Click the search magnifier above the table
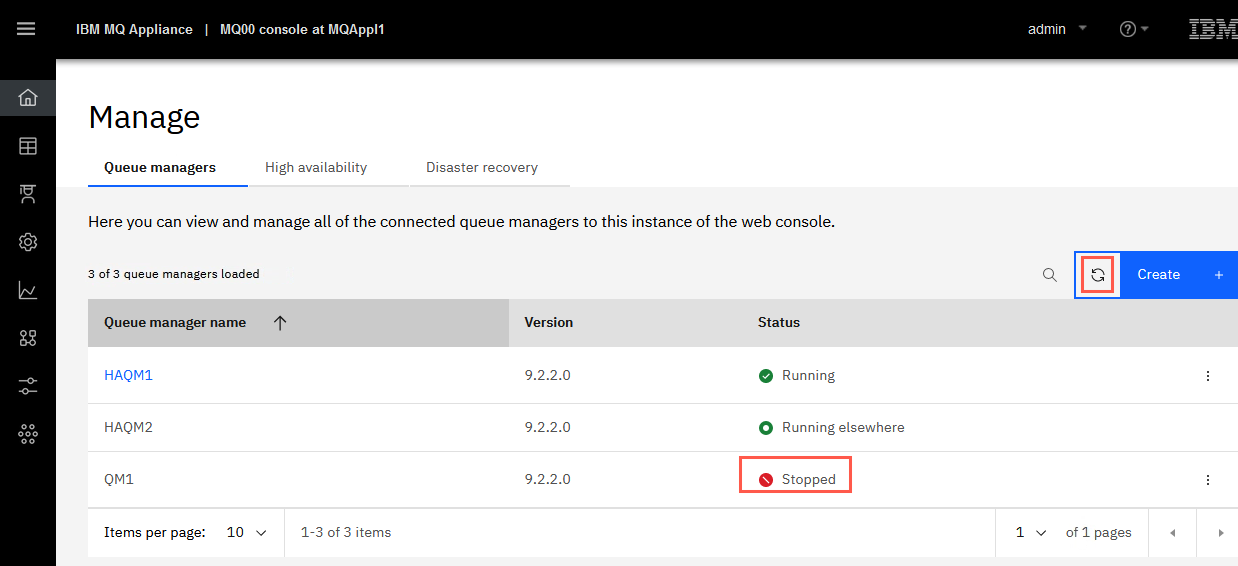 1050,275
